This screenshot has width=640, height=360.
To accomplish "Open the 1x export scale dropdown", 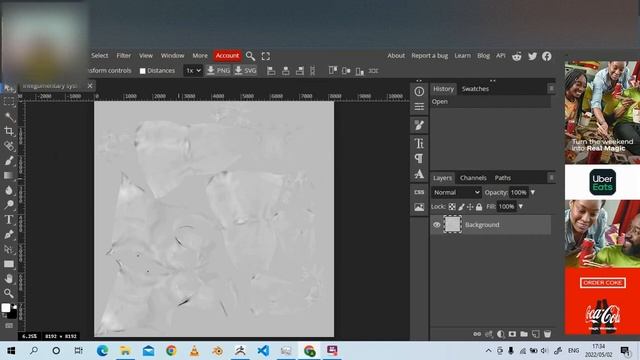I will pyautogui.click(x=193, y=71).
